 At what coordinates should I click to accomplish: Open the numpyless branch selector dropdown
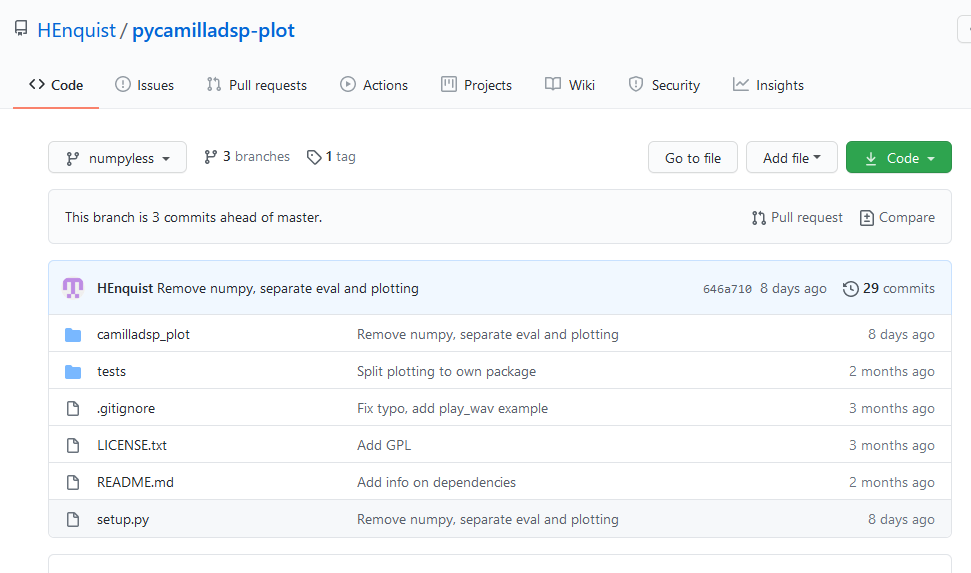coord(118,157)
